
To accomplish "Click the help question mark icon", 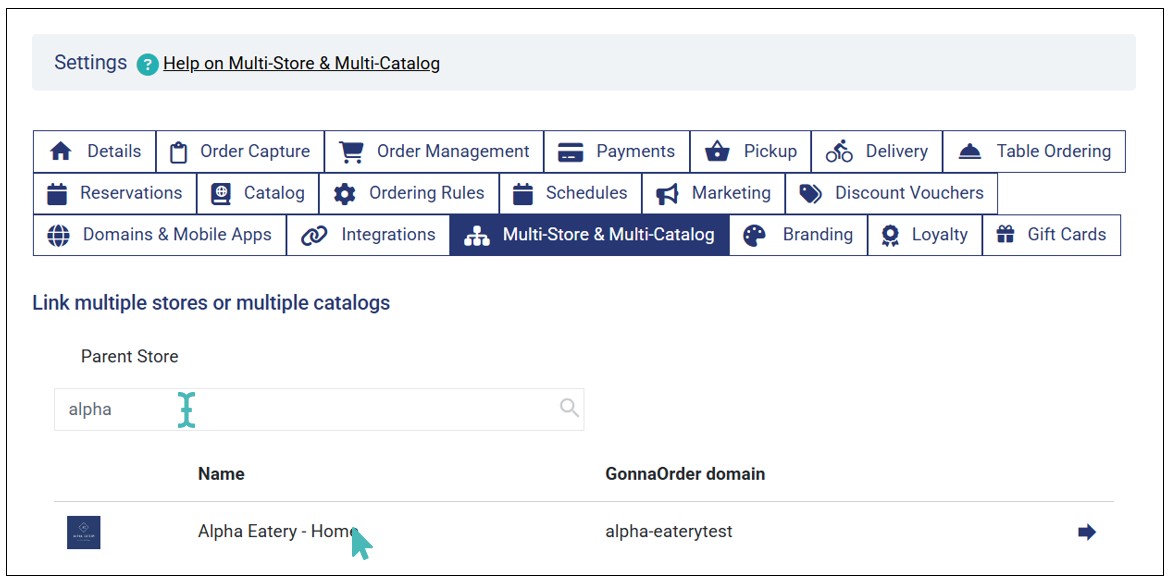I will coord(148,65).
